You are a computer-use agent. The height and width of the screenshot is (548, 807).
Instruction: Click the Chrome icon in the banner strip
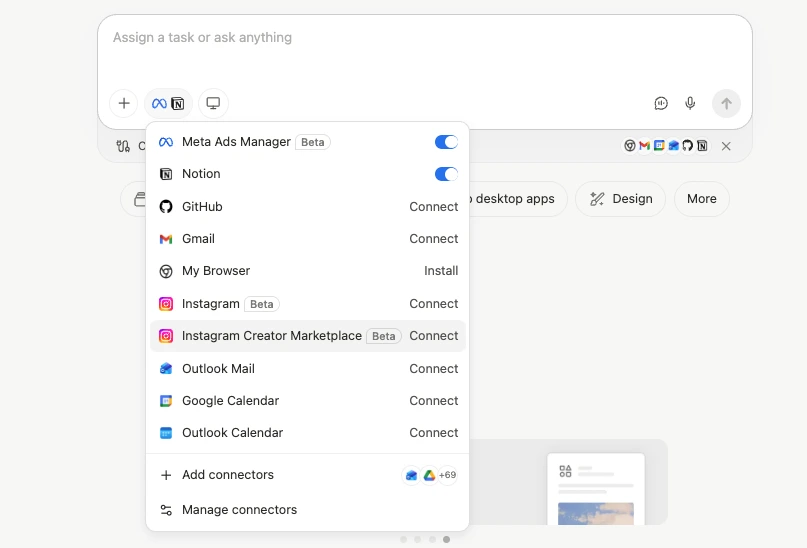pyautogui.click(x=629, y=146)
